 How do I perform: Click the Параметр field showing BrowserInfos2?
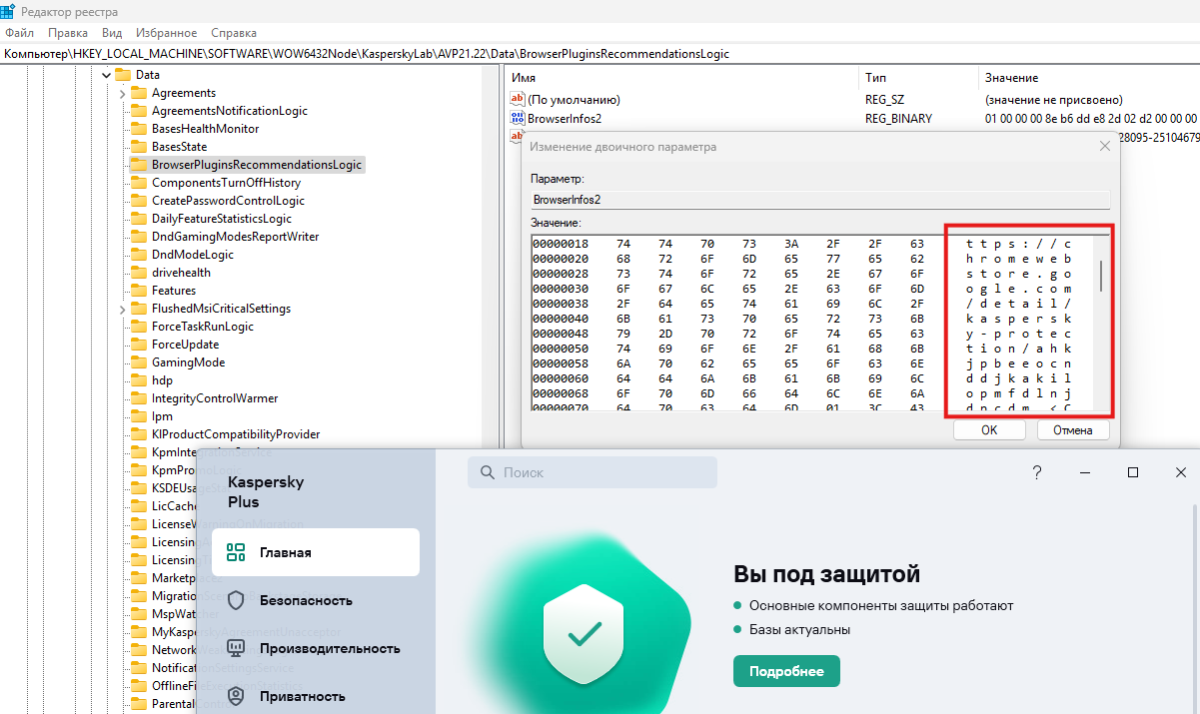820,199
